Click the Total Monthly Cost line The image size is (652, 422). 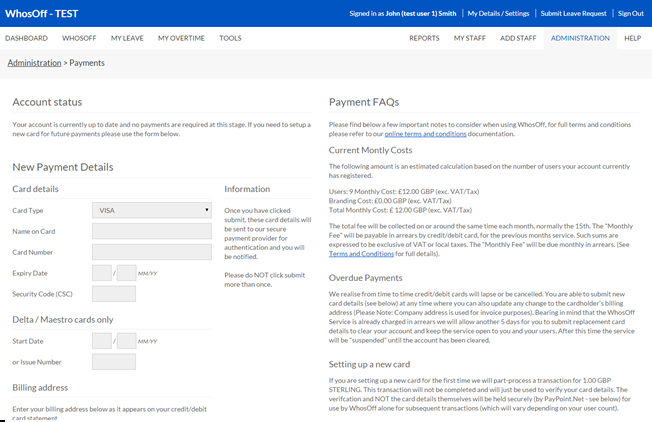pyautogui.click(x=400, y=210)
